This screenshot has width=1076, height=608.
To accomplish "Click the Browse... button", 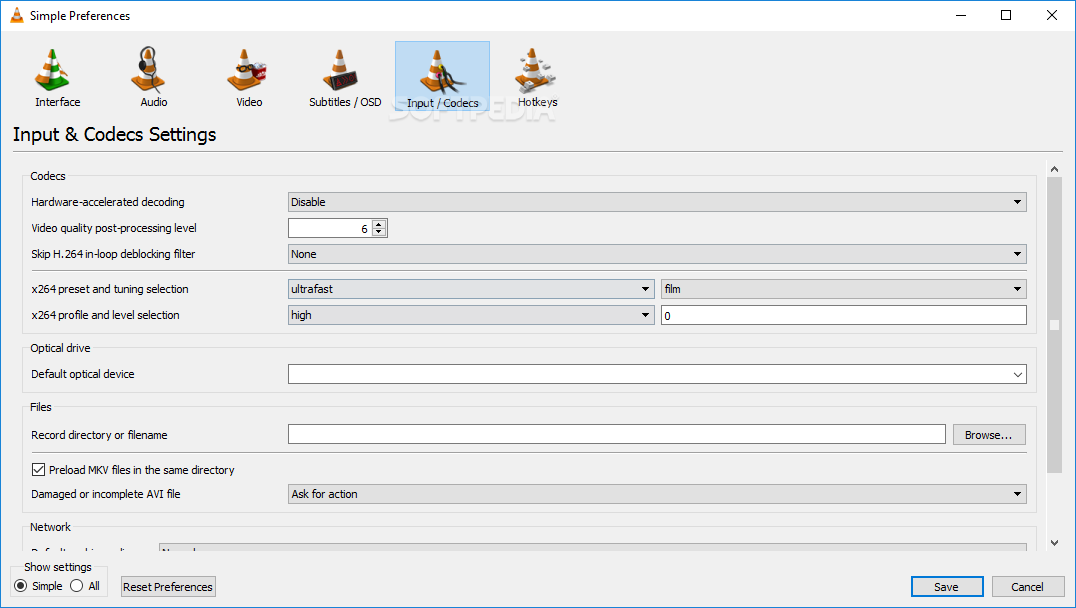I will [989, 435].
